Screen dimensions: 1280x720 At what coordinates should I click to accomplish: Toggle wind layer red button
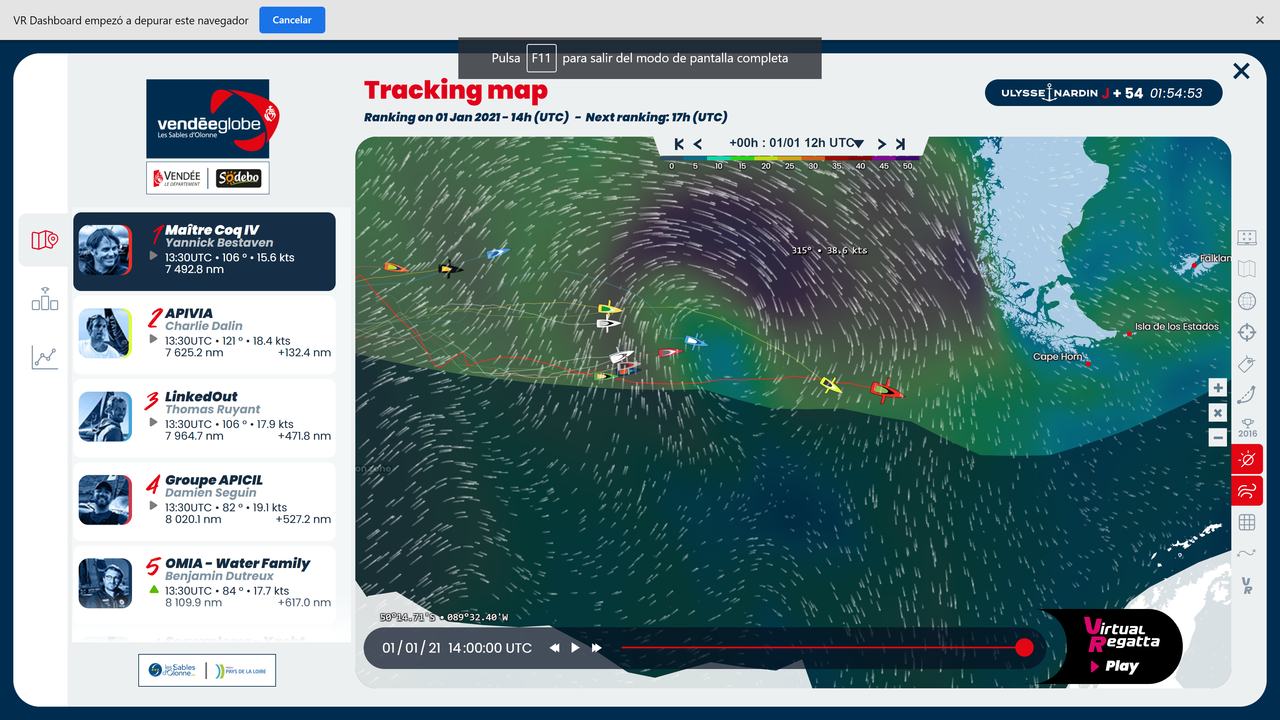tap(1247, 491)
